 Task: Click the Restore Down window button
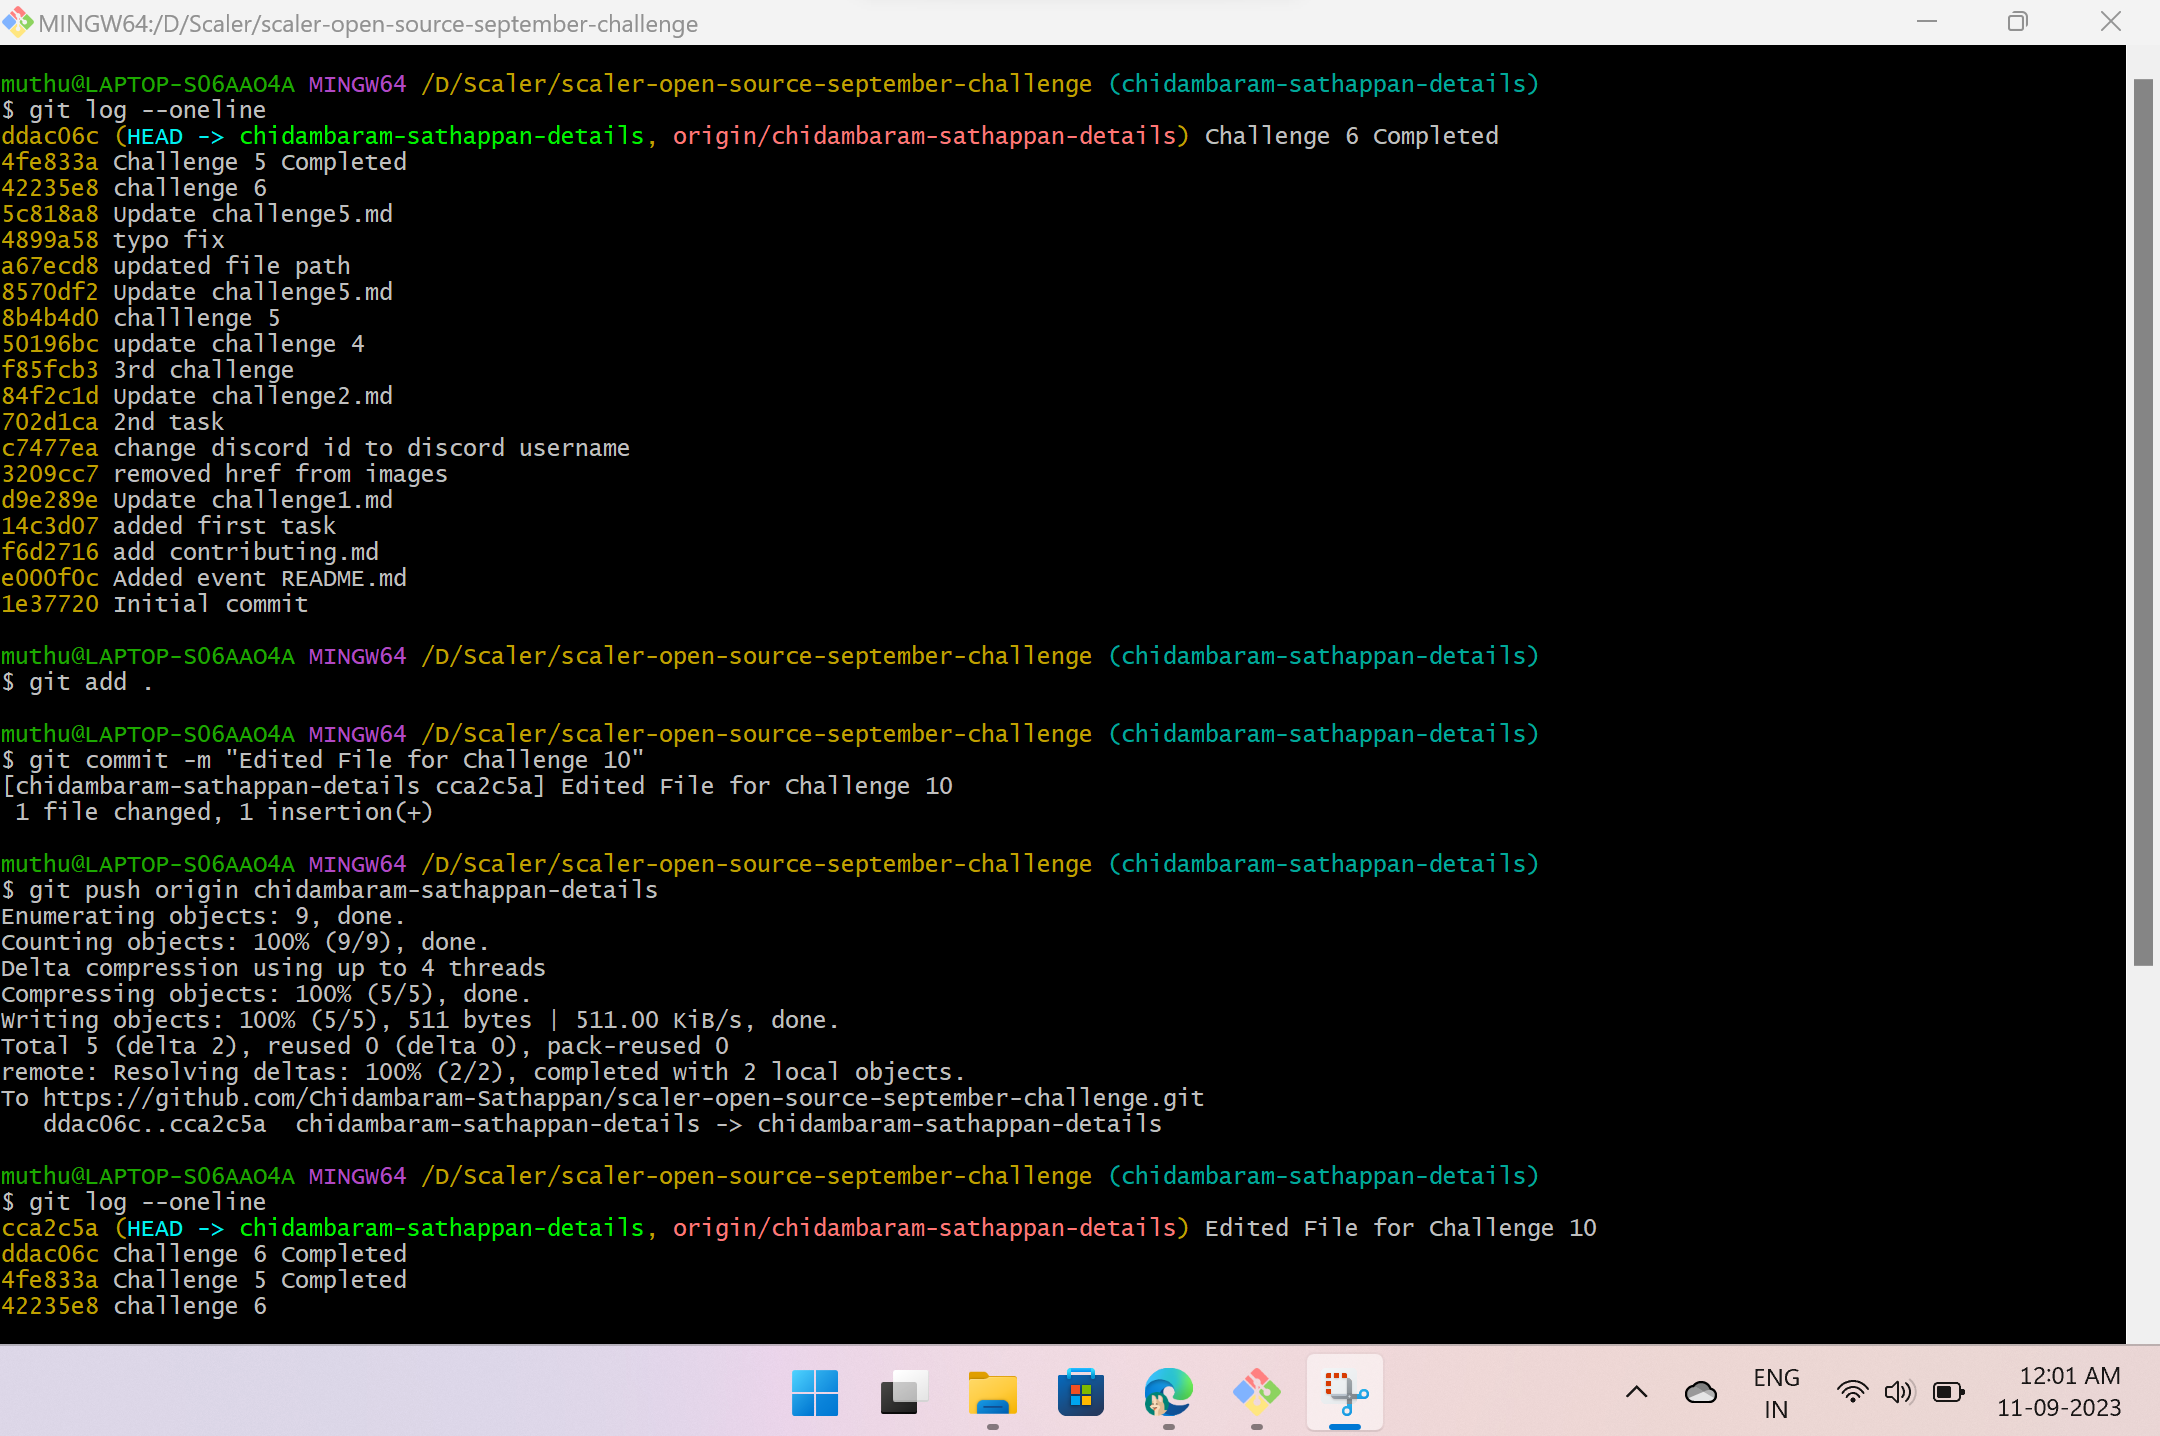[2017, 21]
